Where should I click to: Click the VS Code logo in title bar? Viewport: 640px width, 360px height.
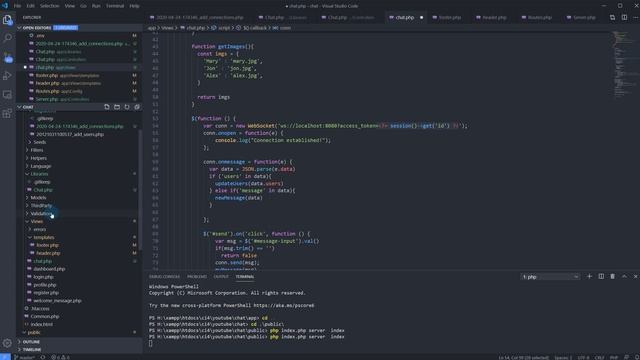(5, 6)
